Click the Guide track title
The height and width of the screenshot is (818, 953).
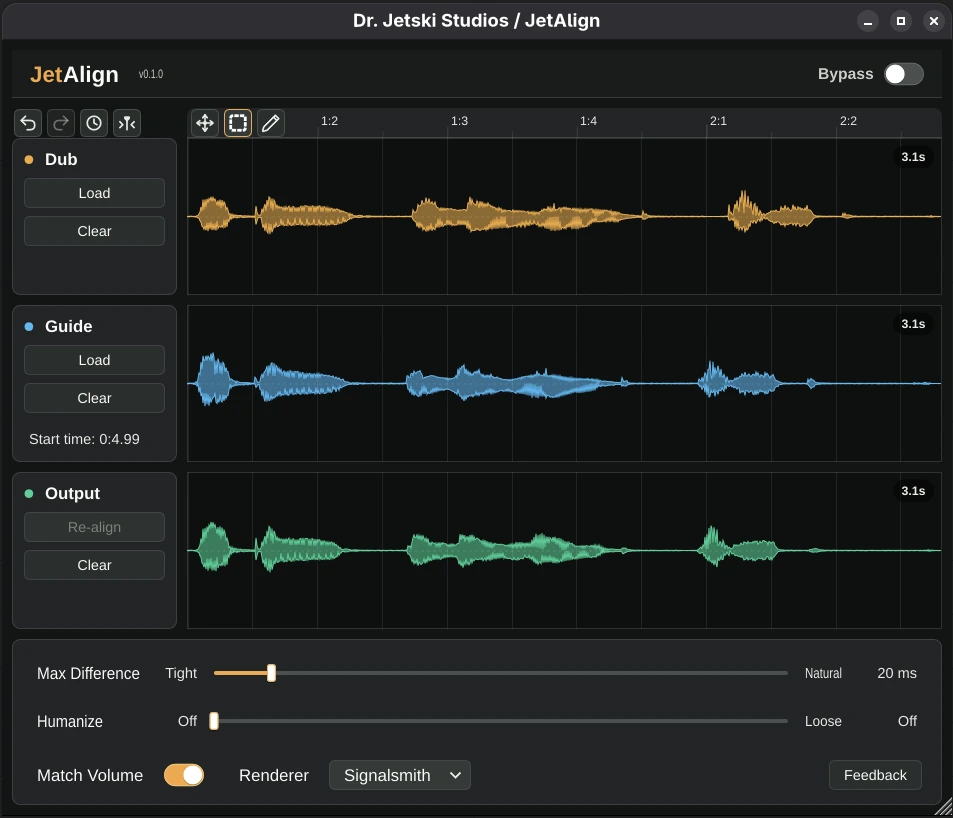[69, 326]
